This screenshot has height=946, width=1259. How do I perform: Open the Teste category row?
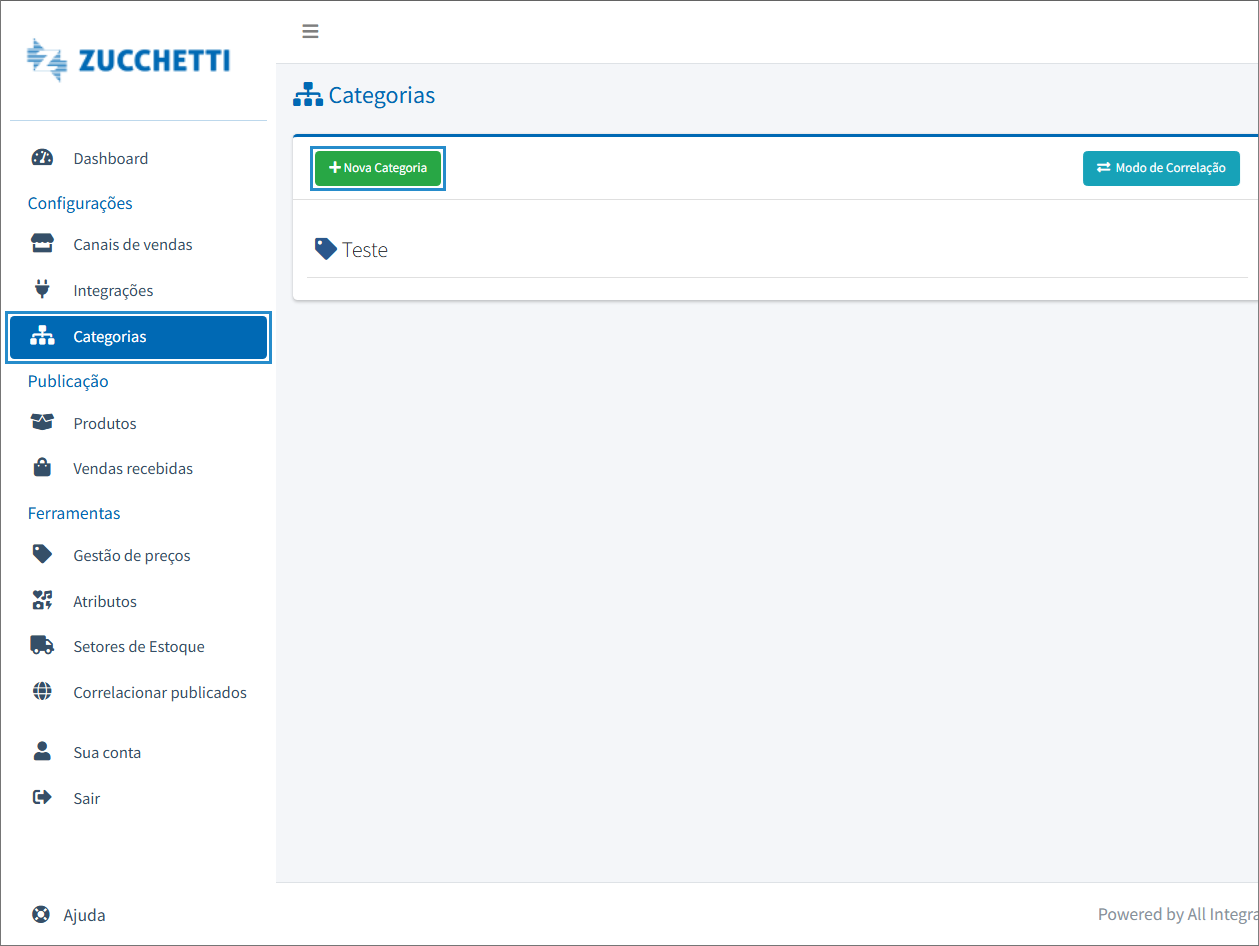(365, 250)
